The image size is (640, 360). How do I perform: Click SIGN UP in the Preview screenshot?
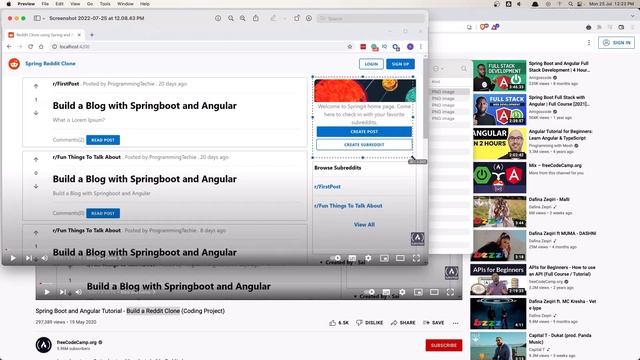pyautogui.click(x=400, y=64)
